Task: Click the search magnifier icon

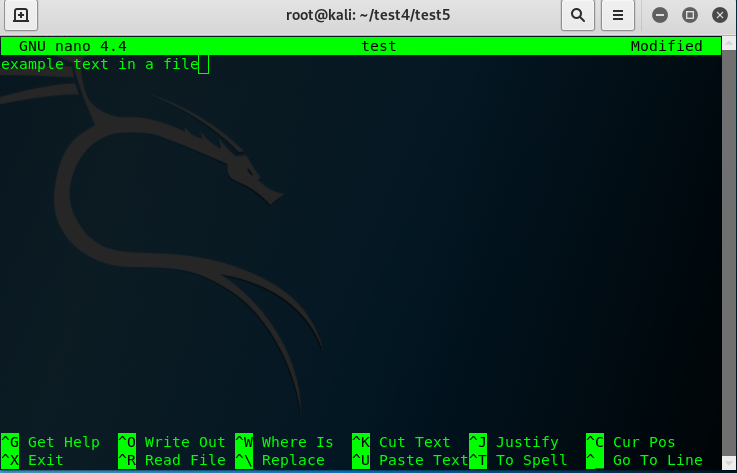Action: pyautogui.click(x=578, y=15)
